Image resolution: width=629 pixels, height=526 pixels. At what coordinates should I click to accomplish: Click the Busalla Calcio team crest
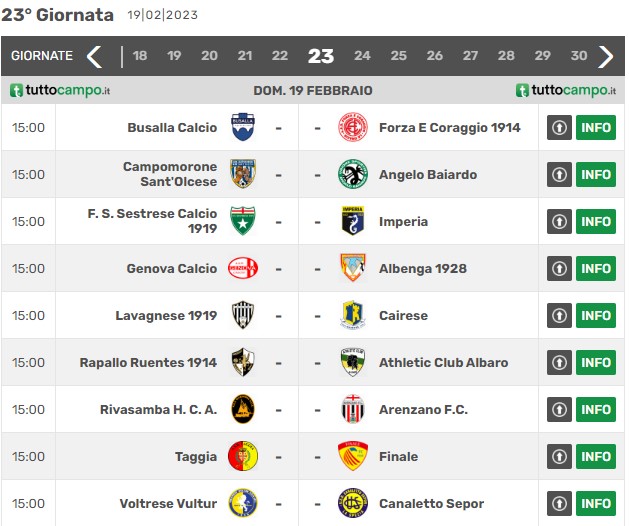point(243,127)
